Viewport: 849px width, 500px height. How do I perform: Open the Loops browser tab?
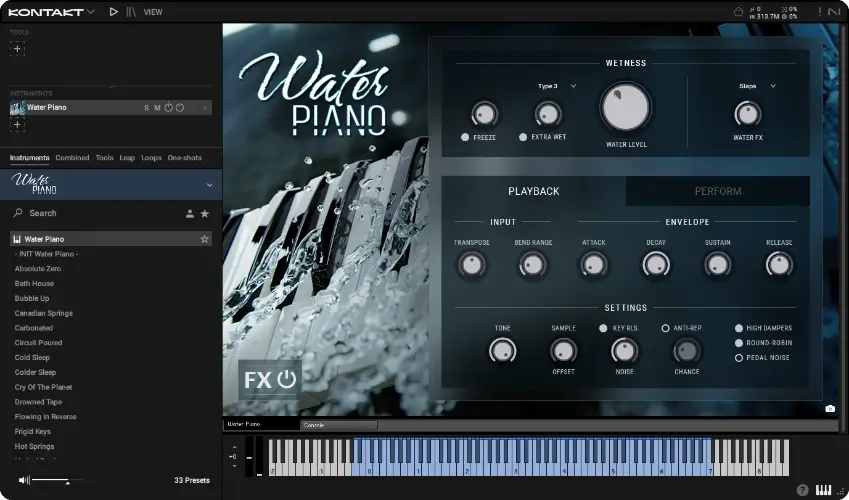(x=151, y=158)
